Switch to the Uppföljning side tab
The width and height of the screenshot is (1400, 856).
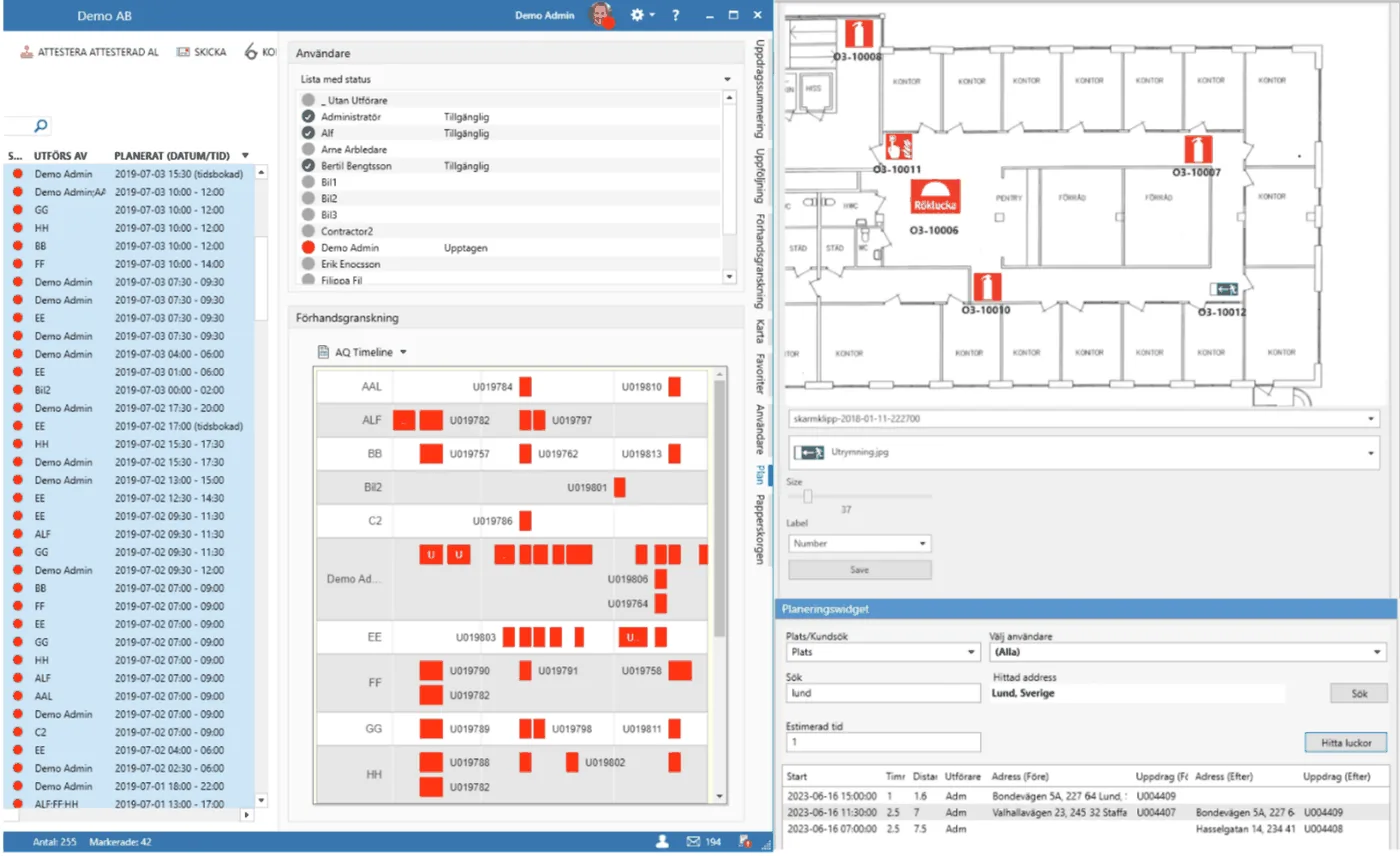click(761, 176)
